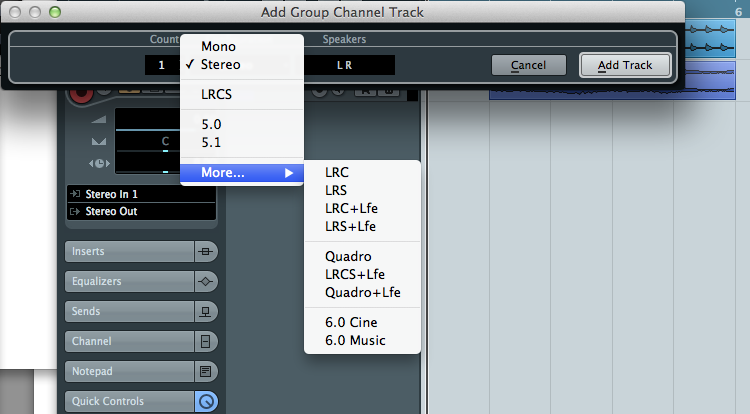Open the Notepad section icon
Image resolution: width=750 pixels, height=414 pixels.
pyautogui.click(x=206, y=371)
